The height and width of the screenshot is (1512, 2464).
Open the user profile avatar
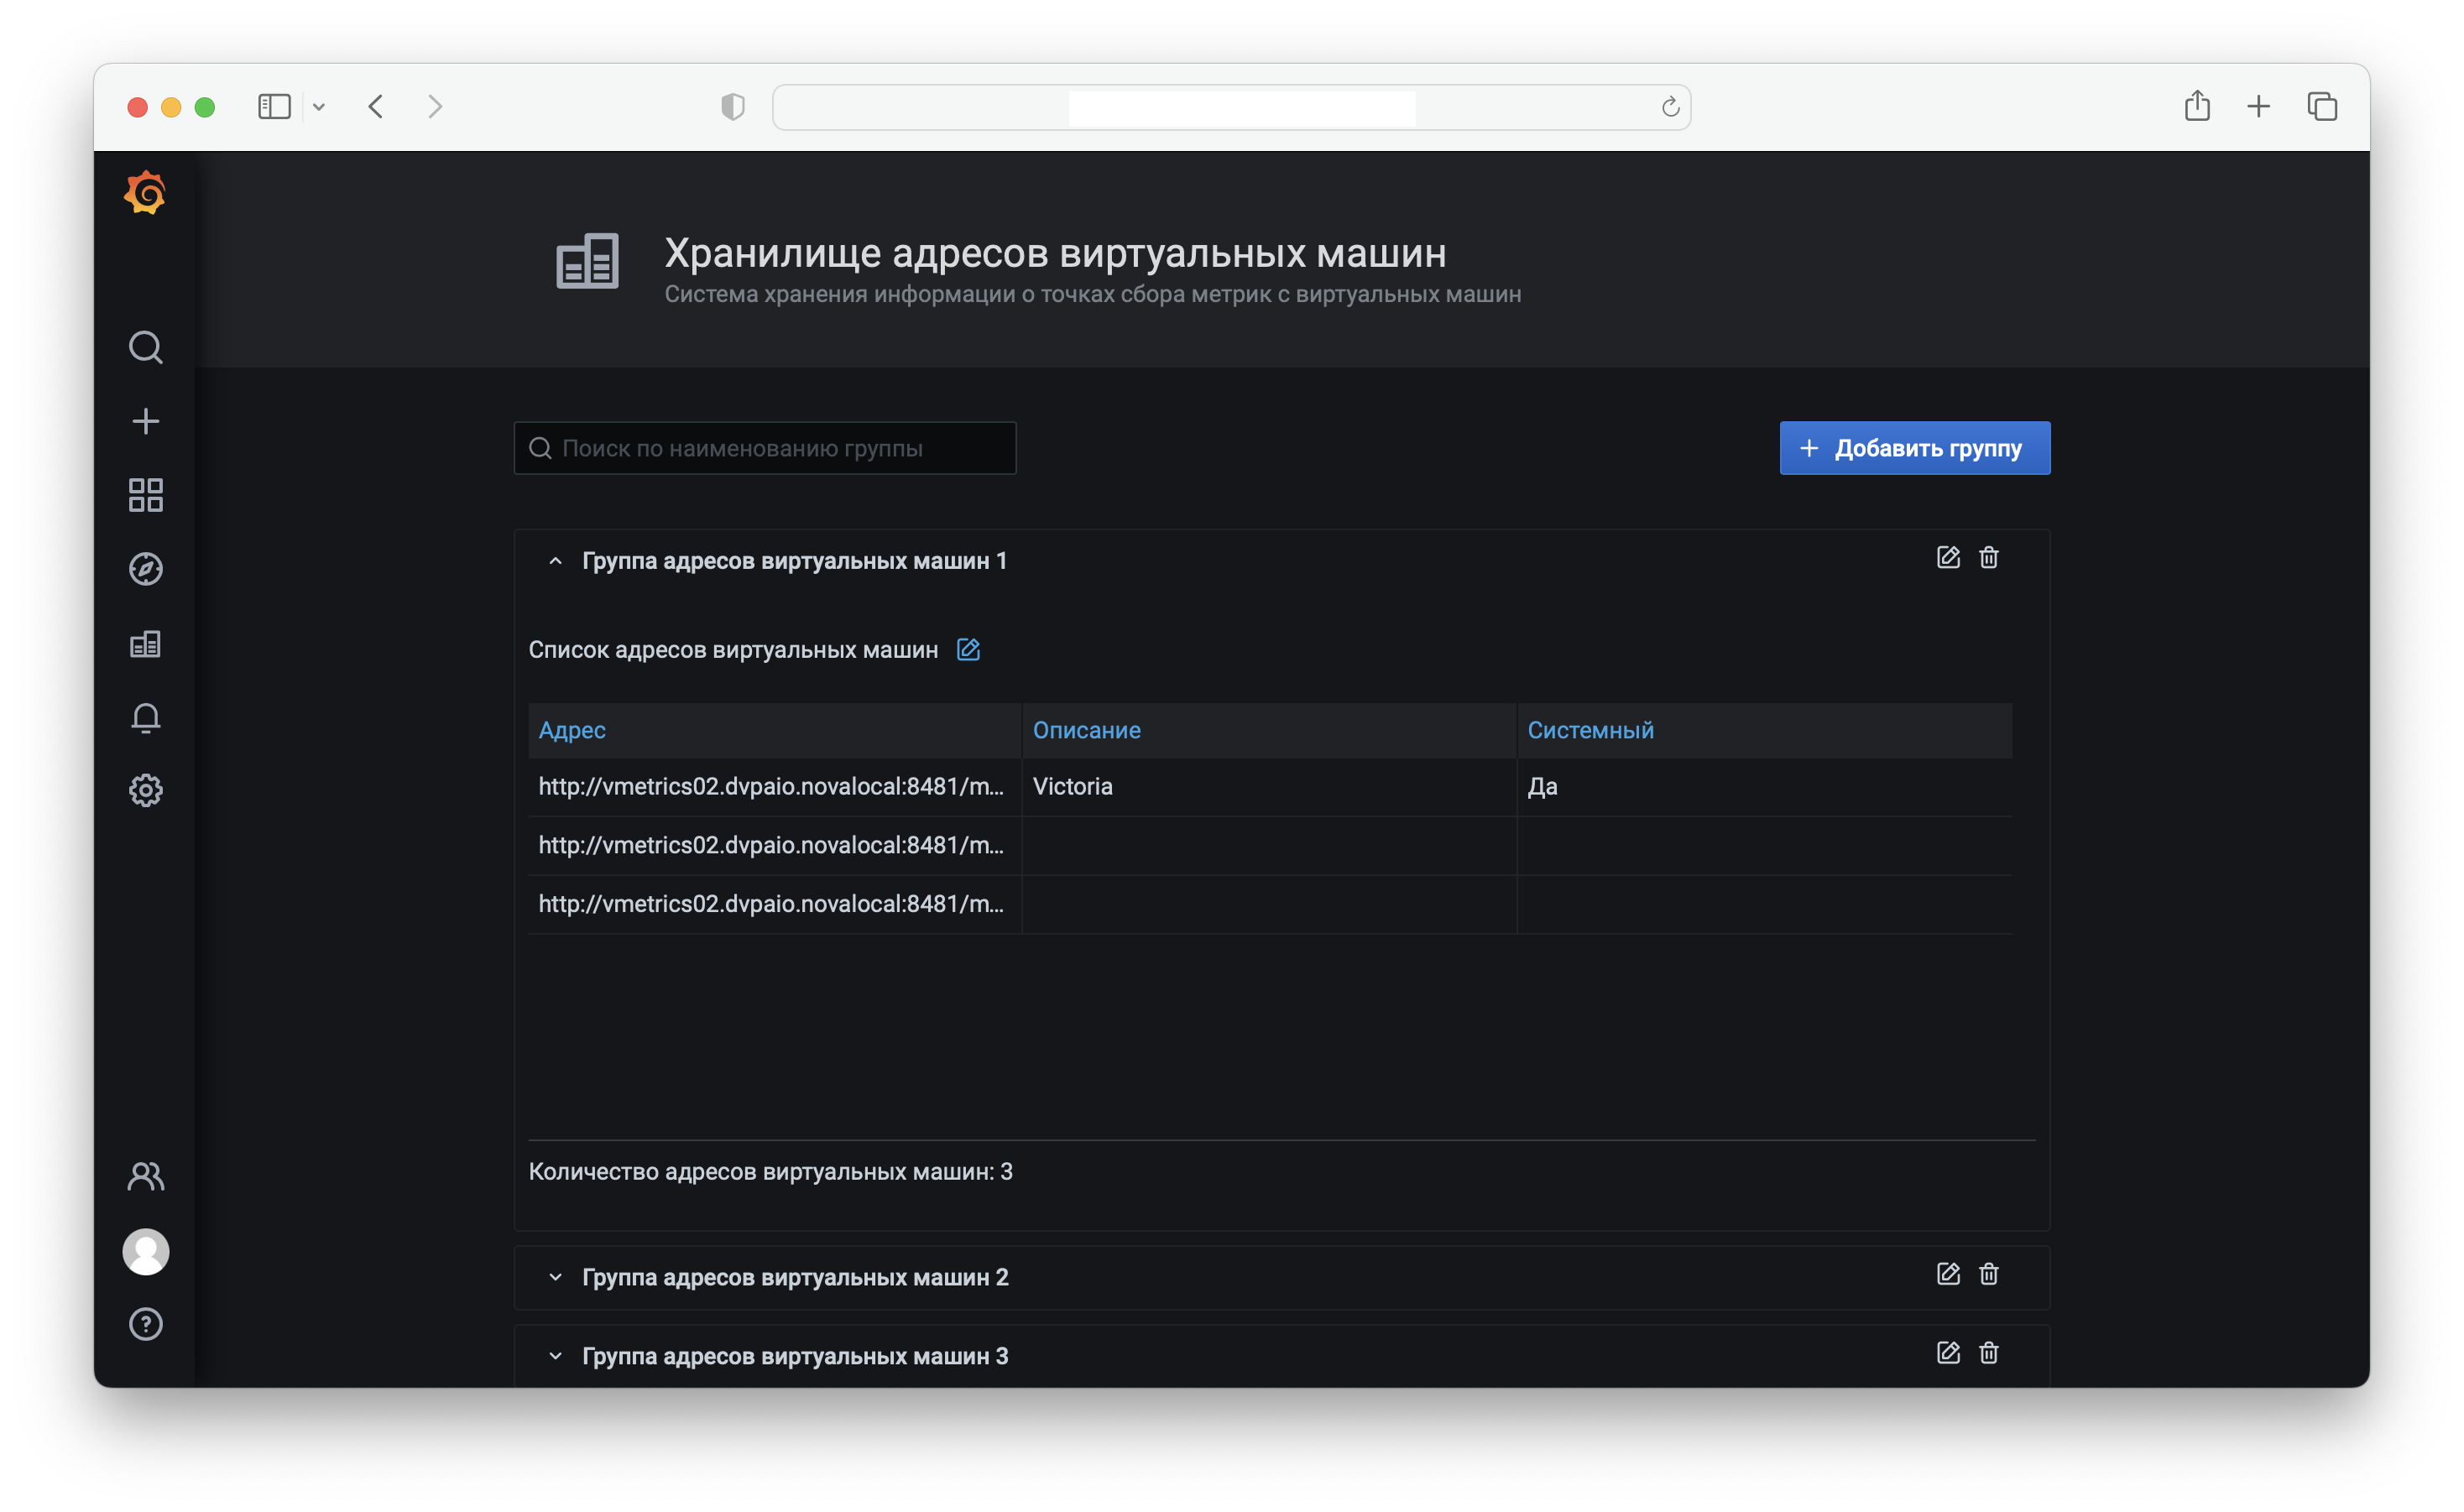pos(146,1251)
